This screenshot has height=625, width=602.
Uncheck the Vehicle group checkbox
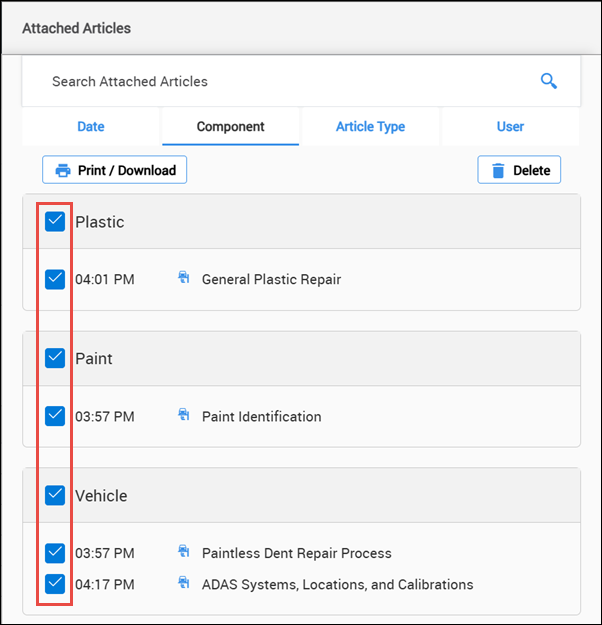pyautogui.click(x=55, y=495)
